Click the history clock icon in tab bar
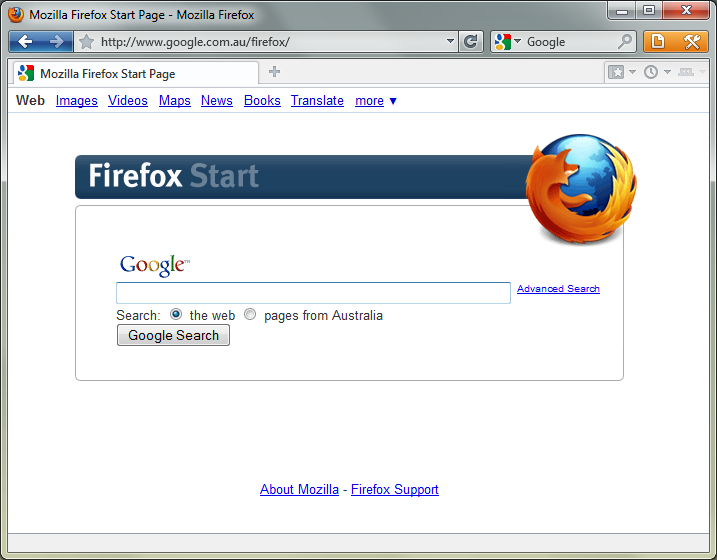 651,72
